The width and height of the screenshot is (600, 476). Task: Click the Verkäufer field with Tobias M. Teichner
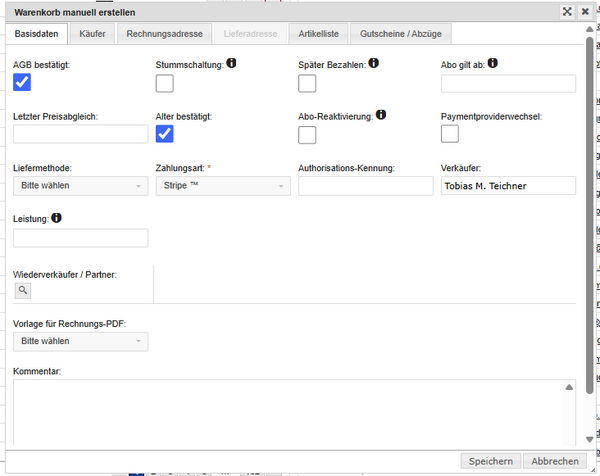pos(508,186)
